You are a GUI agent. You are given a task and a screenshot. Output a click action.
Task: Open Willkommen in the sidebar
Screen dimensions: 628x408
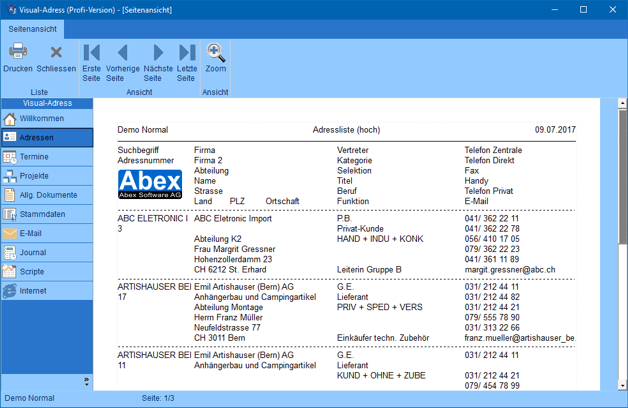46,118
